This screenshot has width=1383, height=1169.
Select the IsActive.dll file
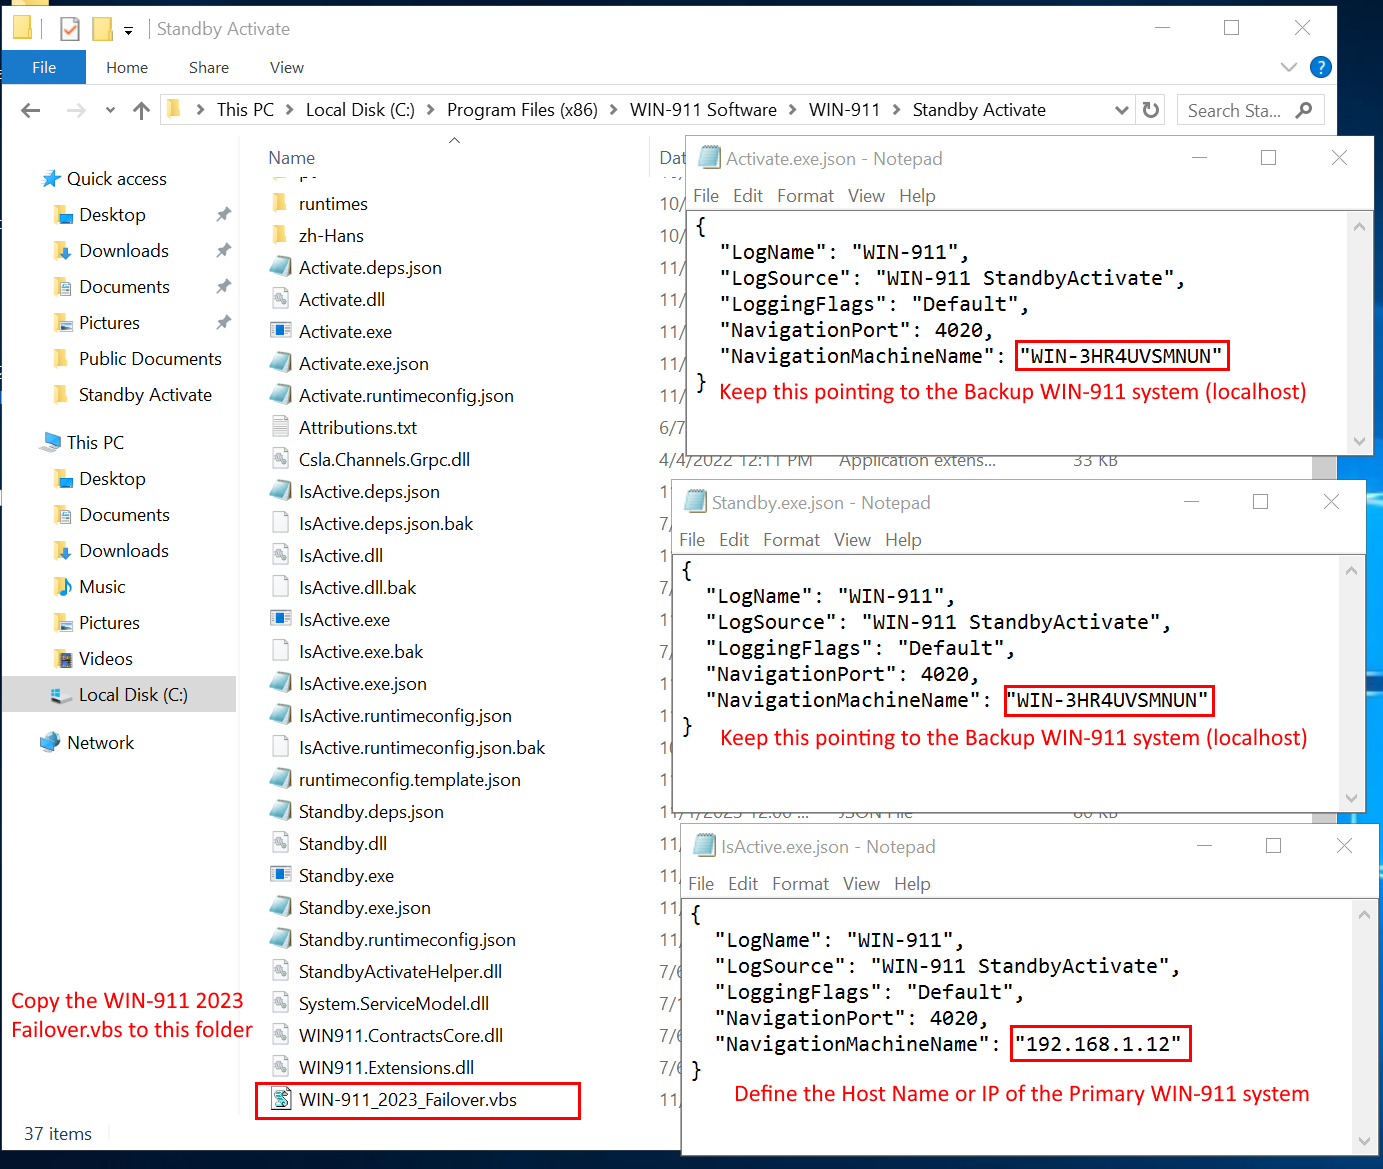[x=340, y=555]
